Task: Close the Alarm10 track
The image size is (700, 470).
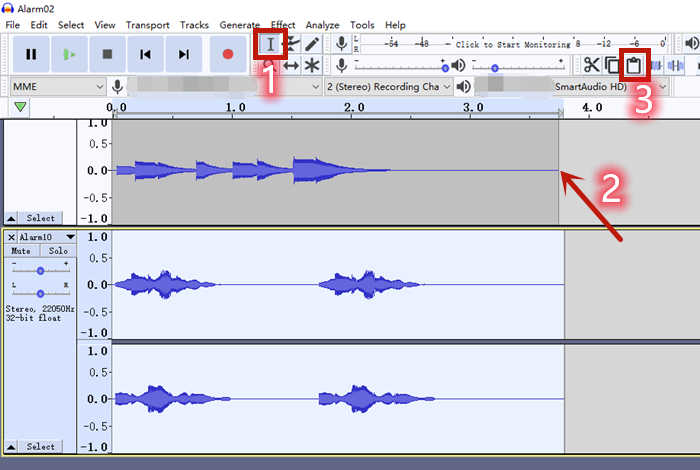Action: (x=12, y=237)
